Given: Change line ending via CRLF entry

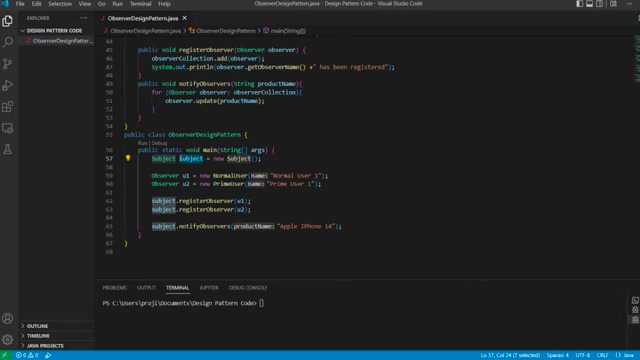Looking at the screenshot, I should [602, 355].
